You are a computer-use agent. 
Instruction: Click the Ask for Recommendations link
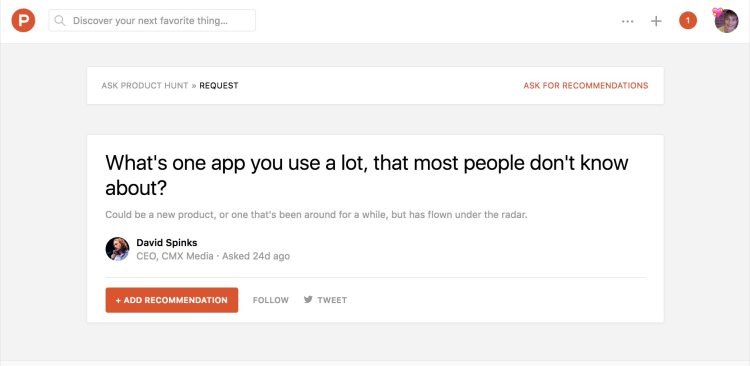point(586,86)
